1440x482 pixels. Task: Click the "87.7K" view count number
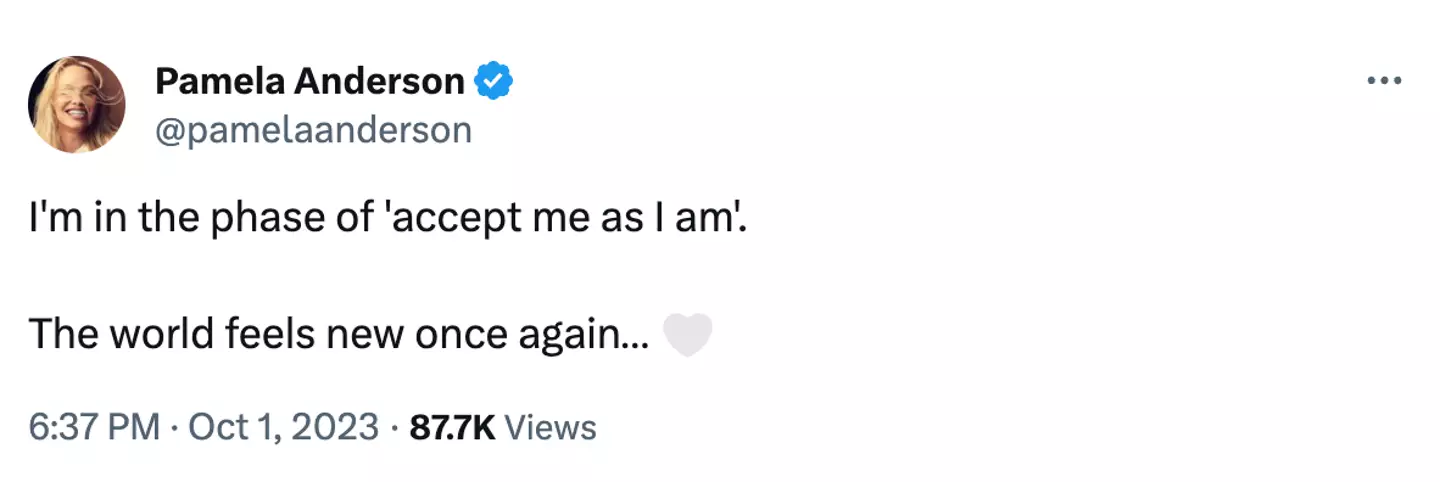[x=453, y=428]
